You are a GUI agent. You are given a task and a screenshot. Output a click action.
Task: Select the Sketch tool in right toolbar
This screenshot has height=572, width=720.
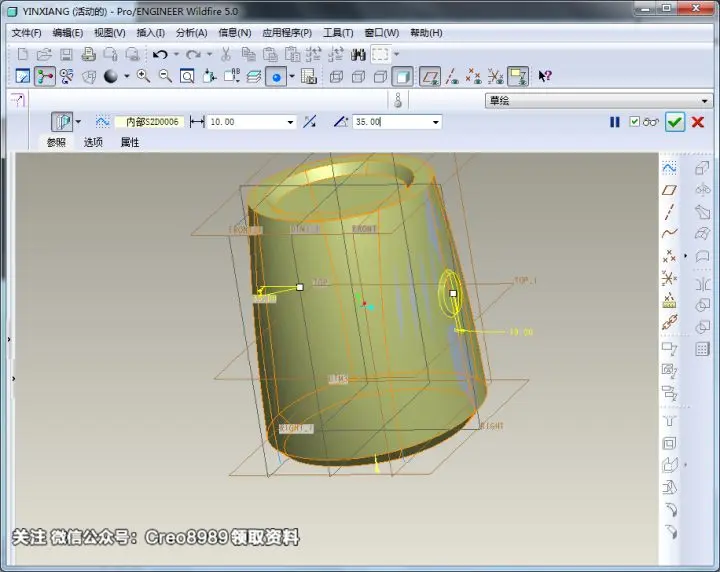tap(669, 168)
